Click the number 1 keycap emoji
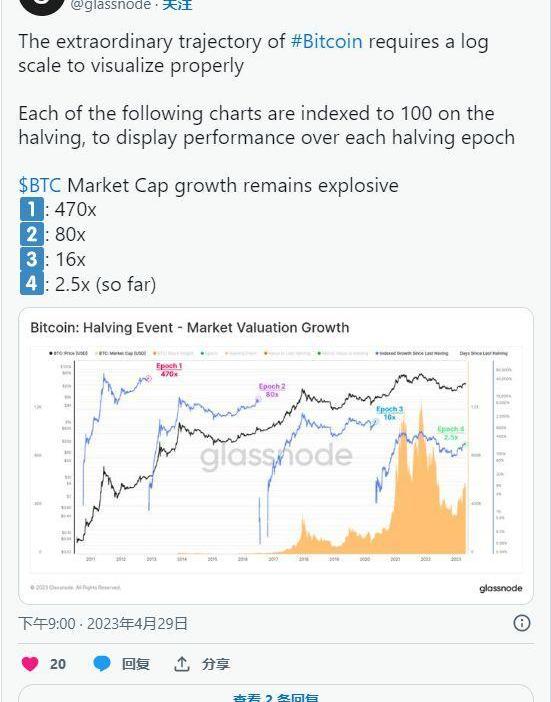Screen dimensions: 551x702 (x=32, y=209)
